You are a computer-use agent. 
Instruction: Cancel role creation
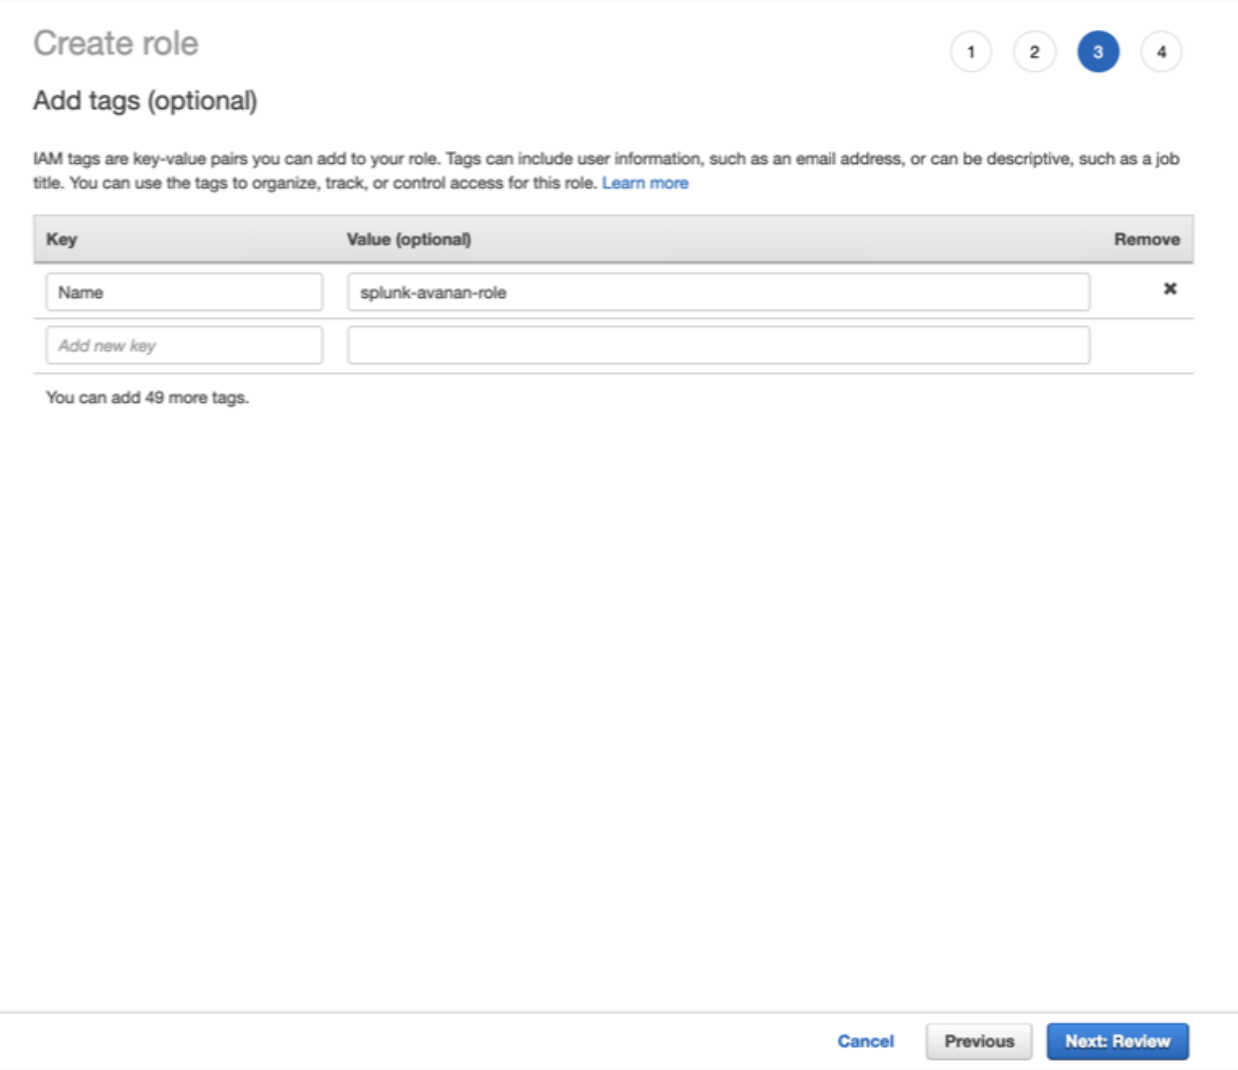[865, 1041]
